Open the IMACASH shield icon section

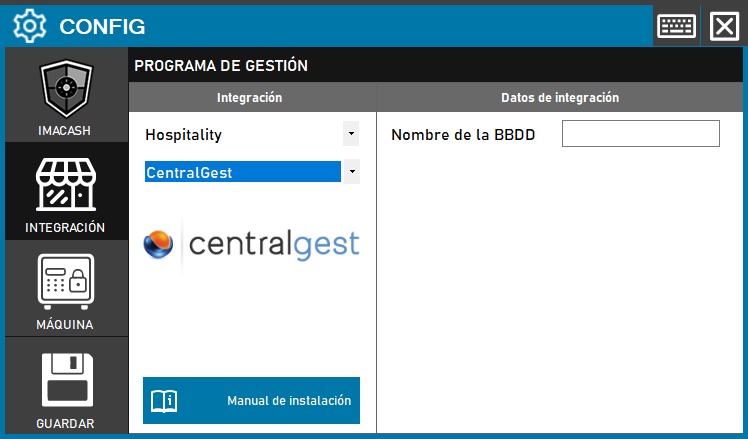66,90
